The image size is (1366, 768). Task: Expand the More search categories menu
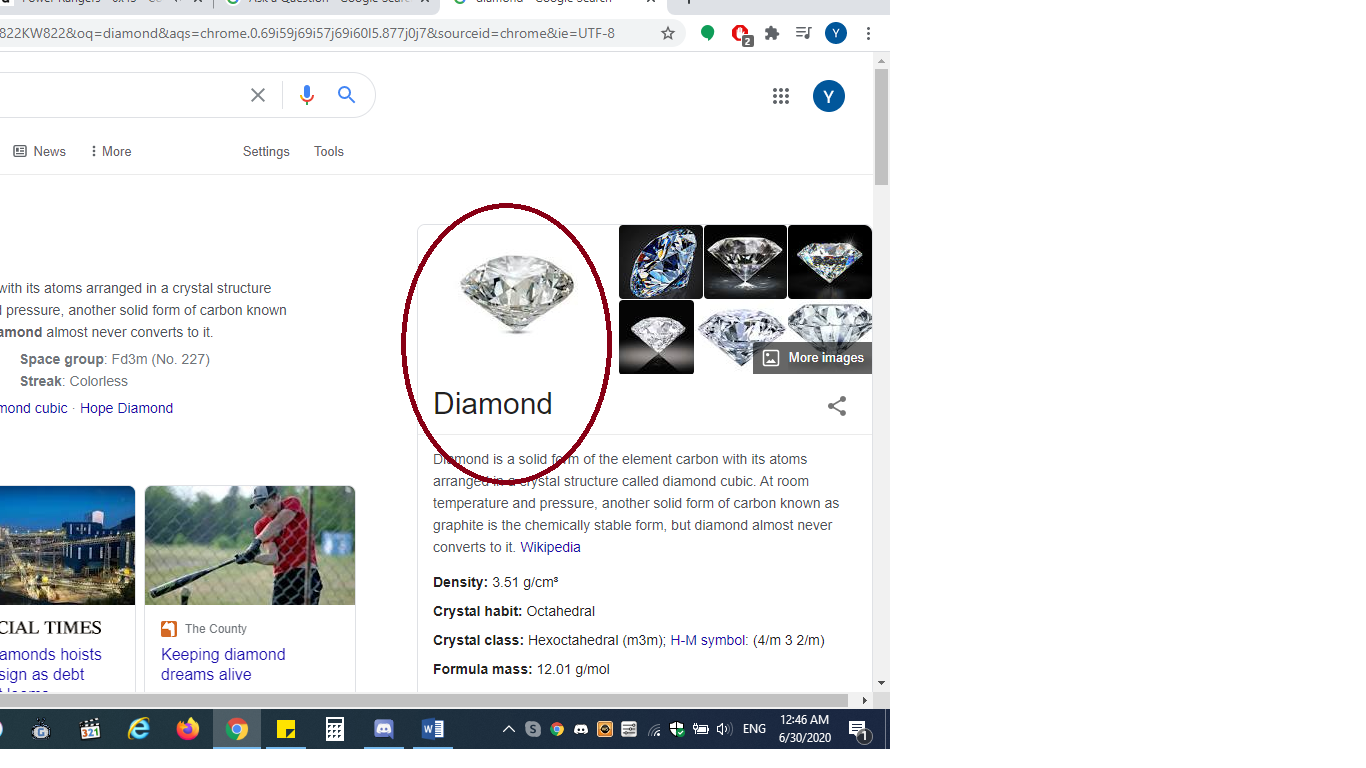(110, 151)
